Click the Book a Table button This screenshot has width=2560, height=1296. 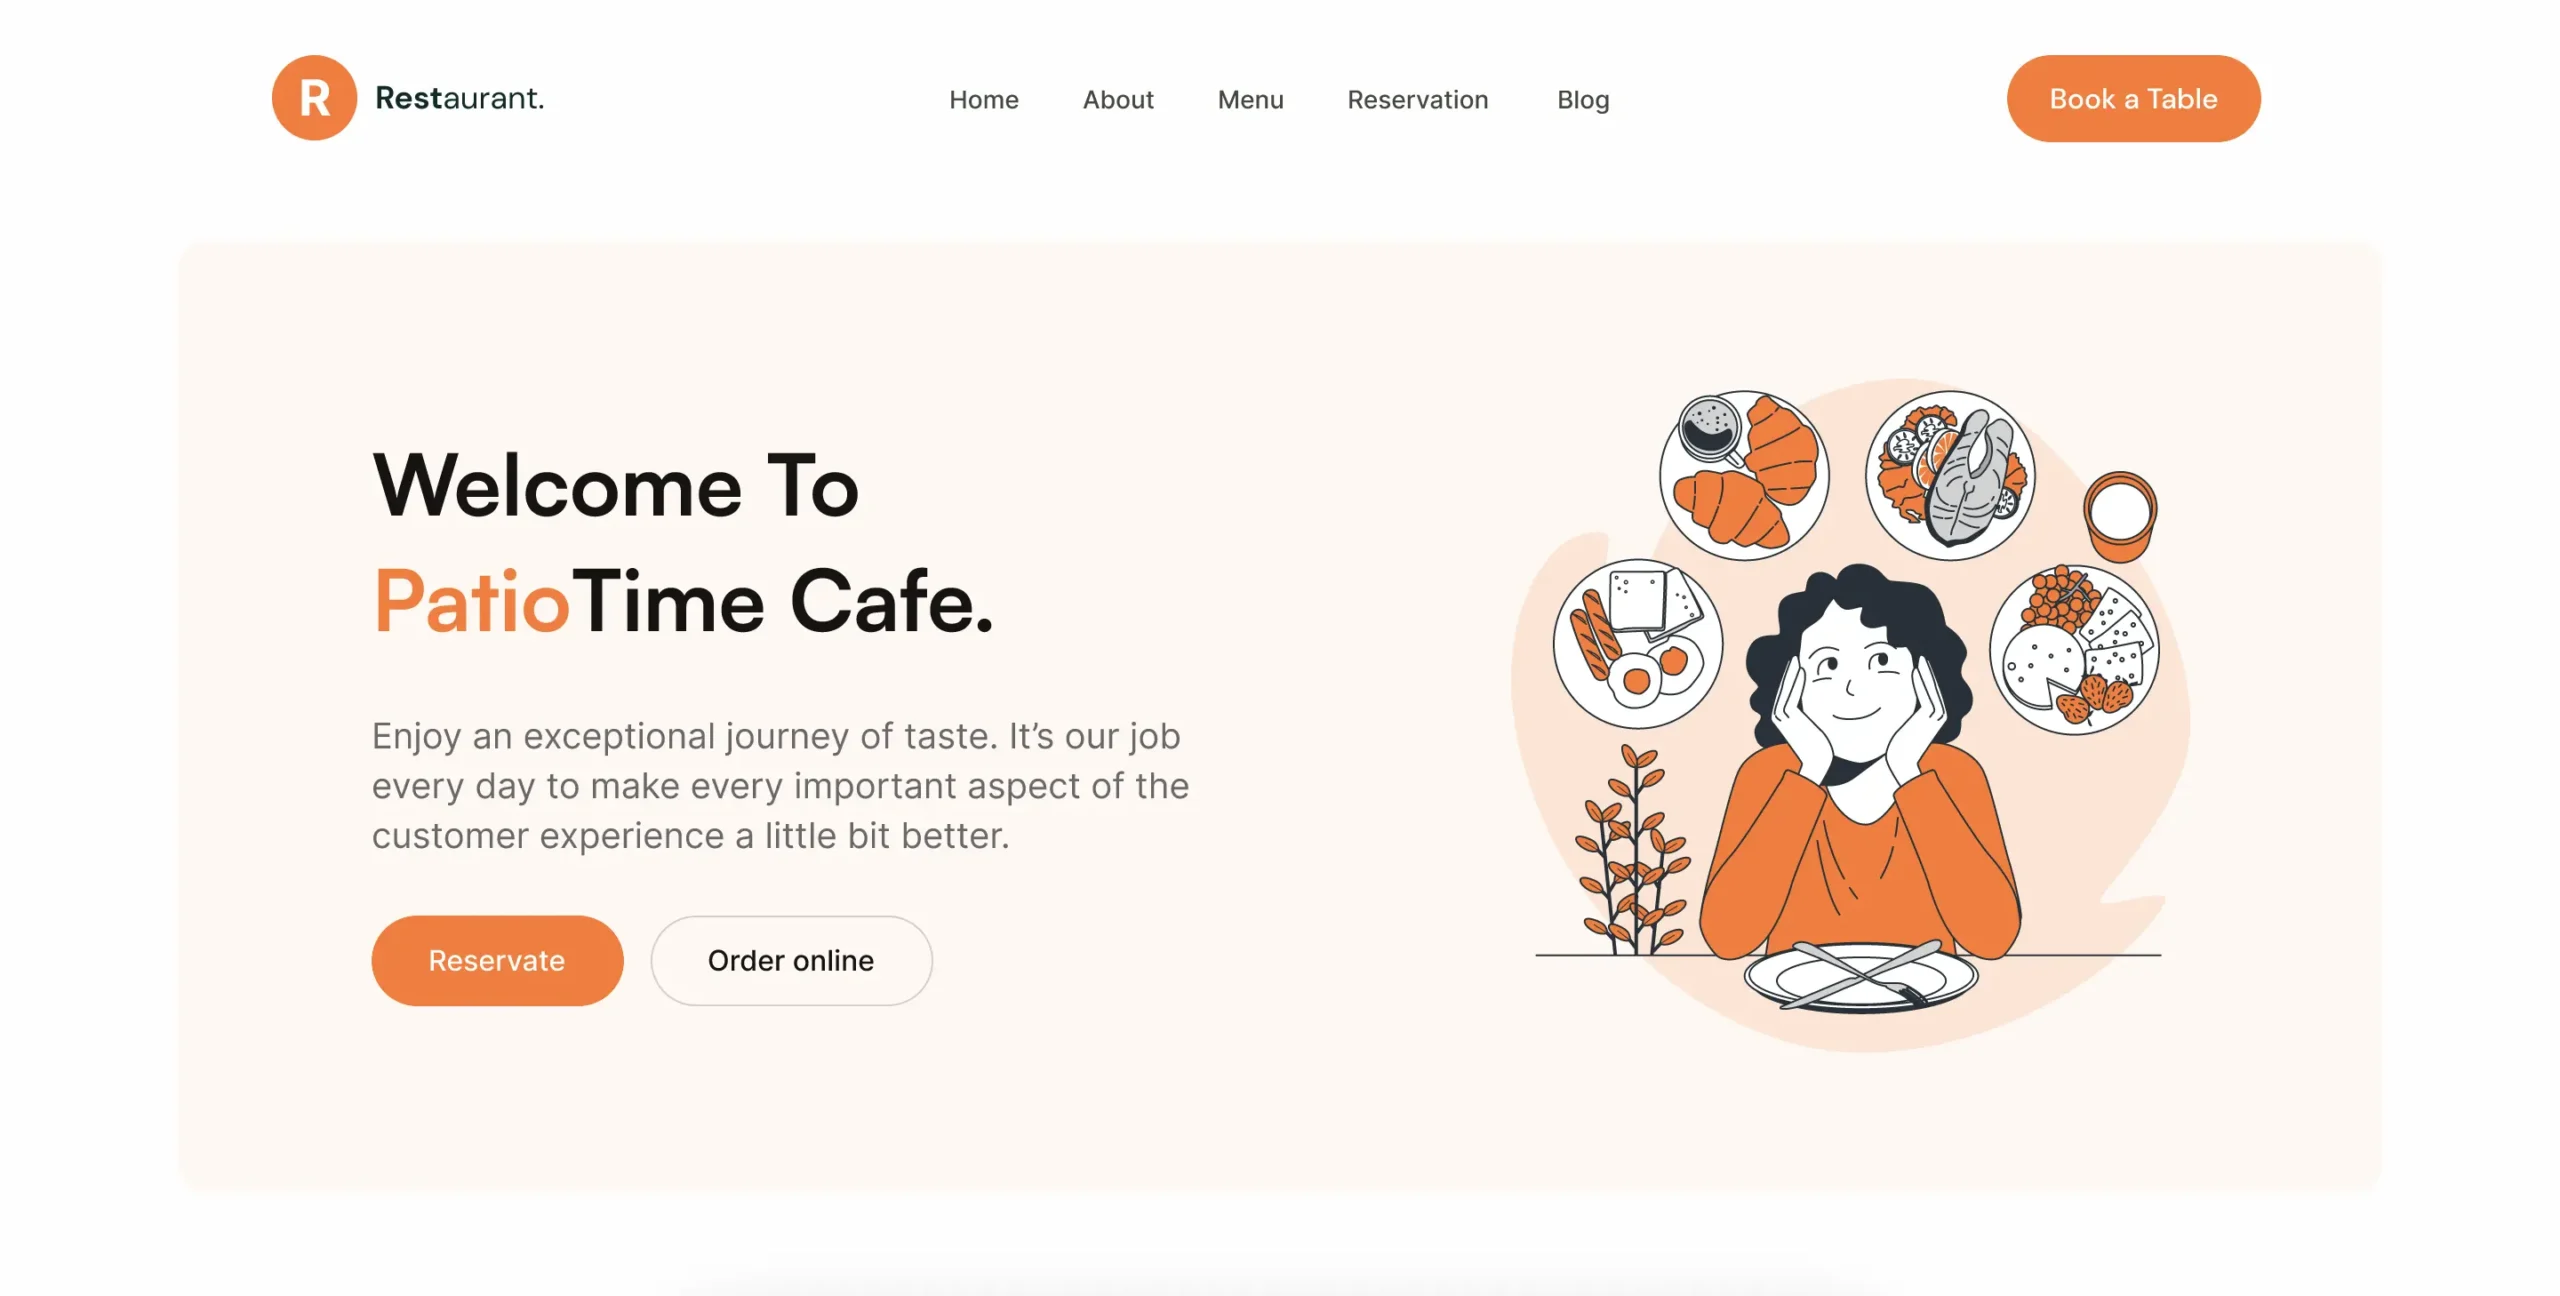(2133, 98)
